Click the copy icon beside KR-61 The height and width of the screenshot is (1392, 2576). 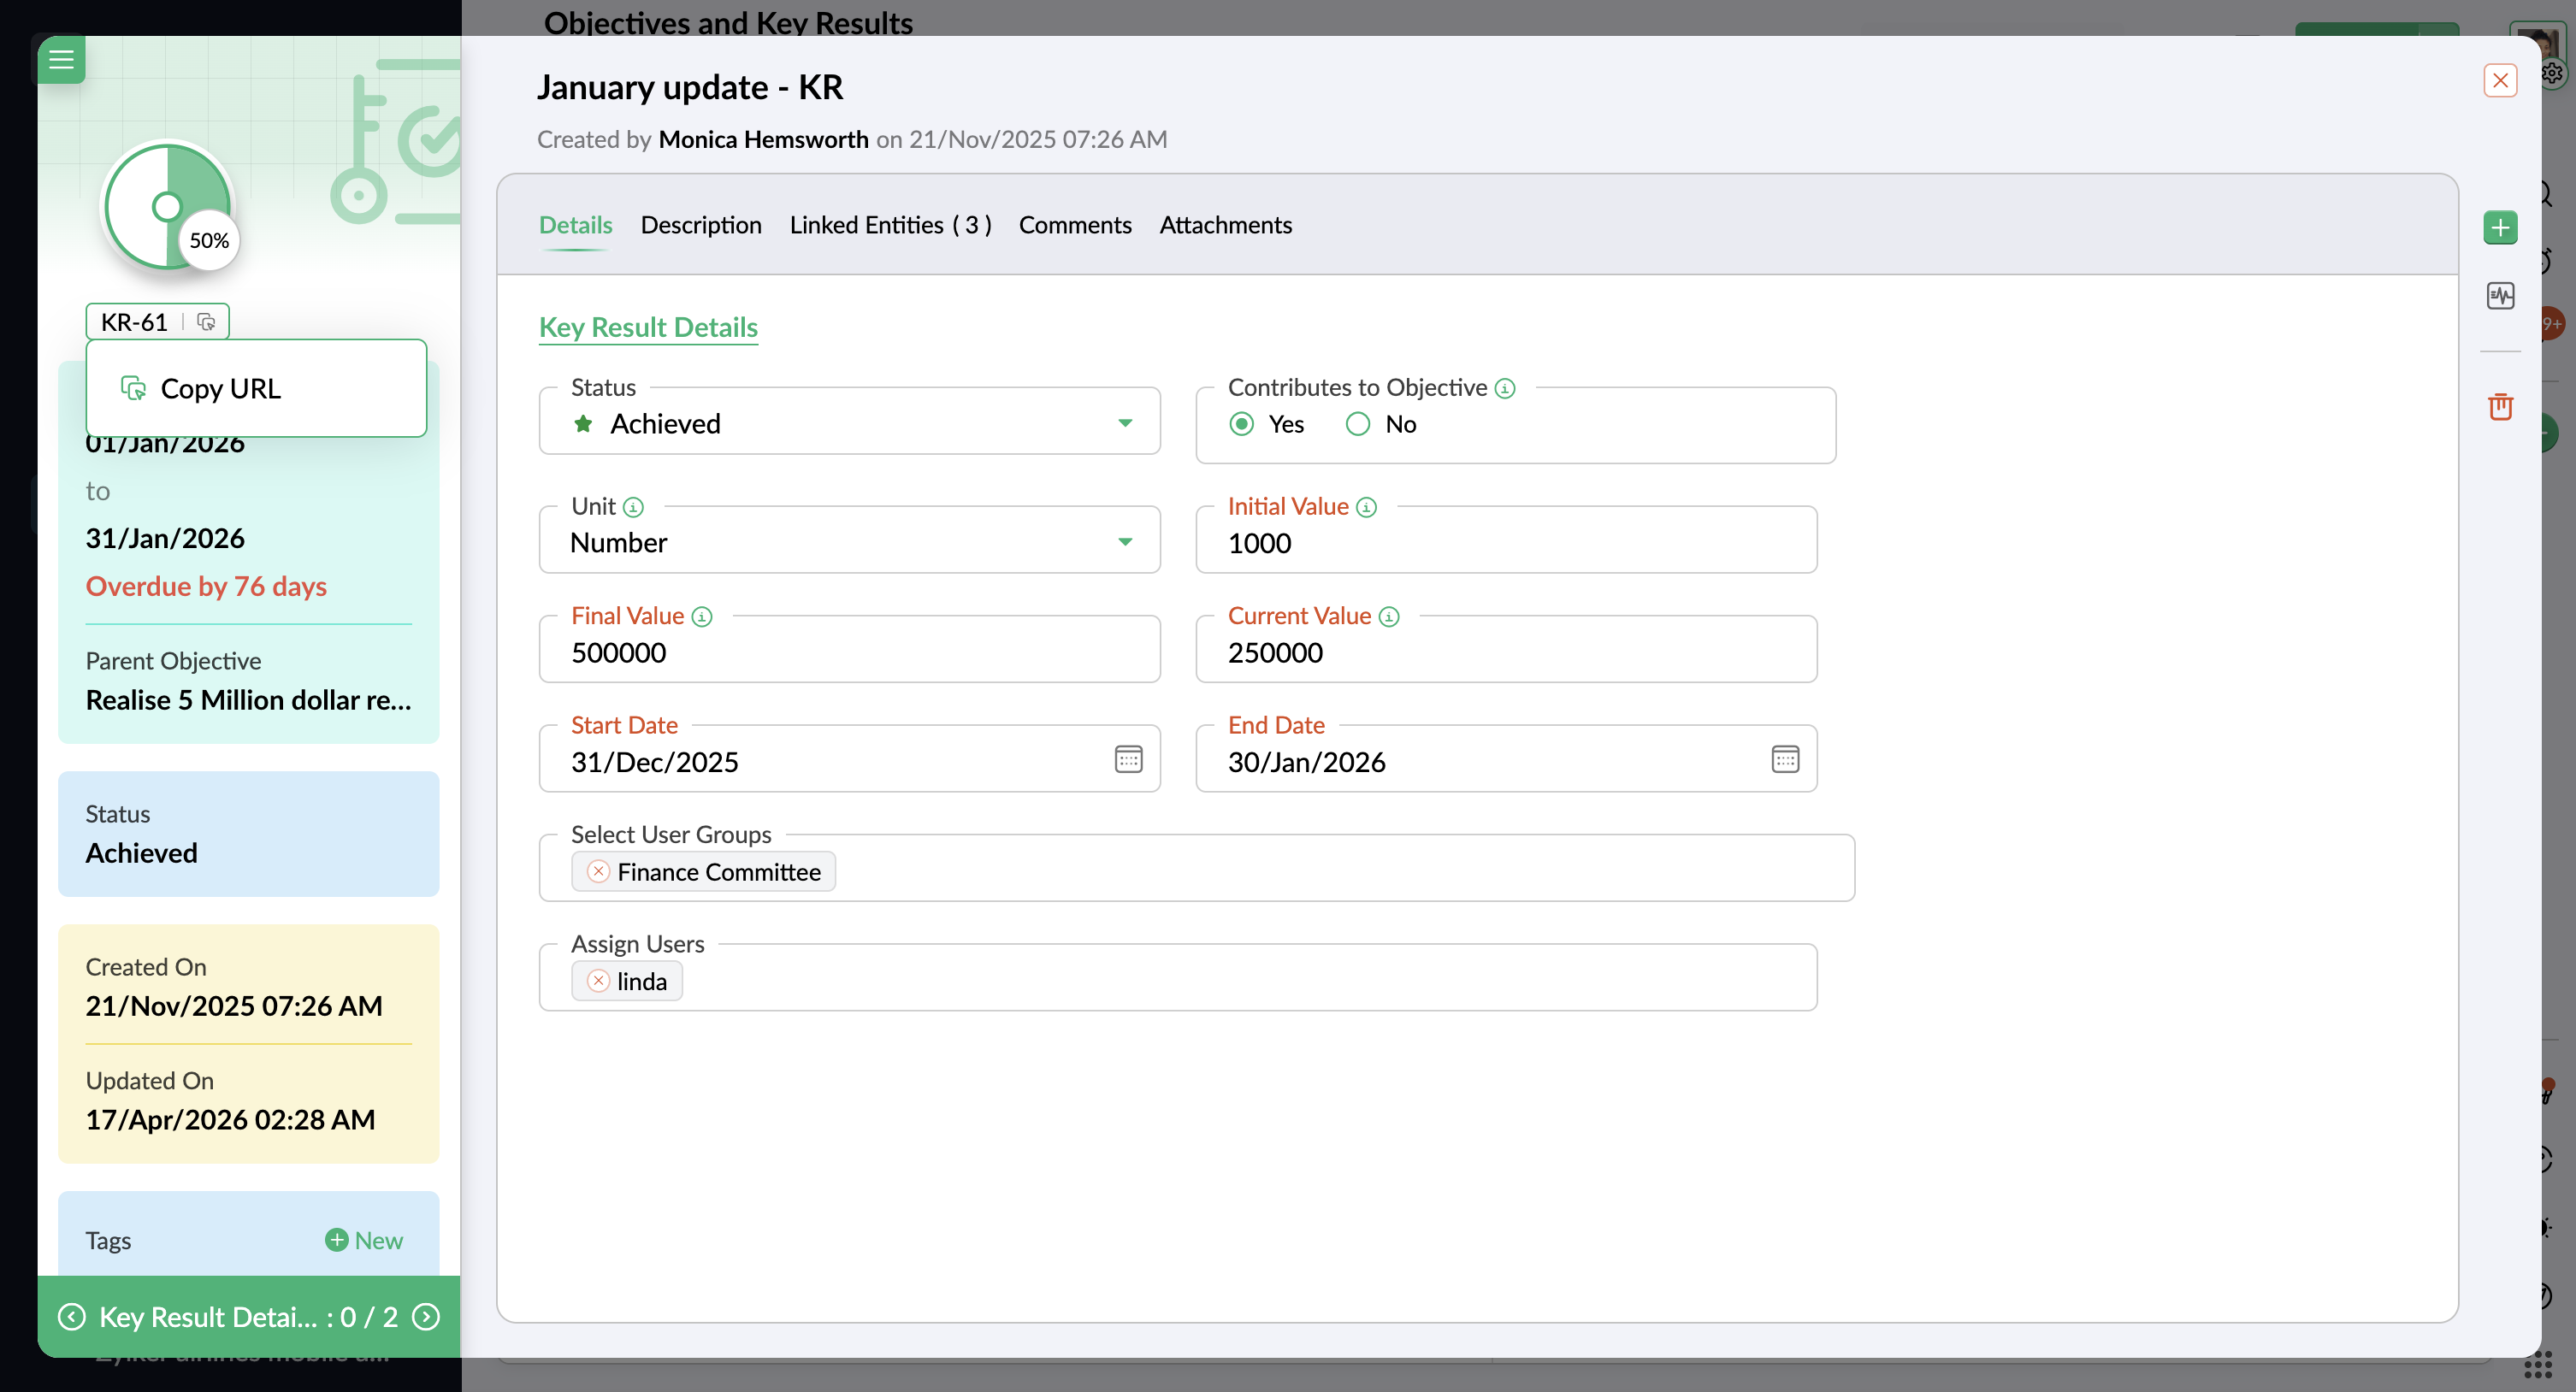(x=206, y=322)
